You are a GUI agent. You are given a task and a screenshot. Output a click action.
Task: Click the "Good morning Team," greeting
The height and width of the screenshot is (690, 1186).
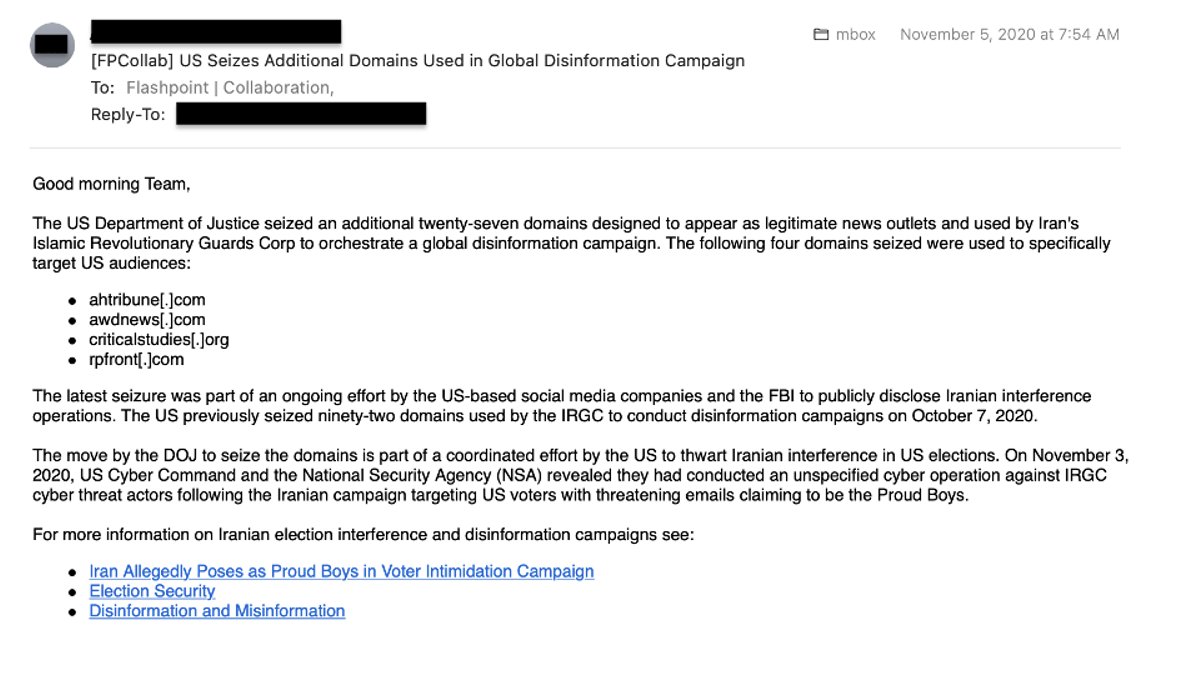(111, 184)
